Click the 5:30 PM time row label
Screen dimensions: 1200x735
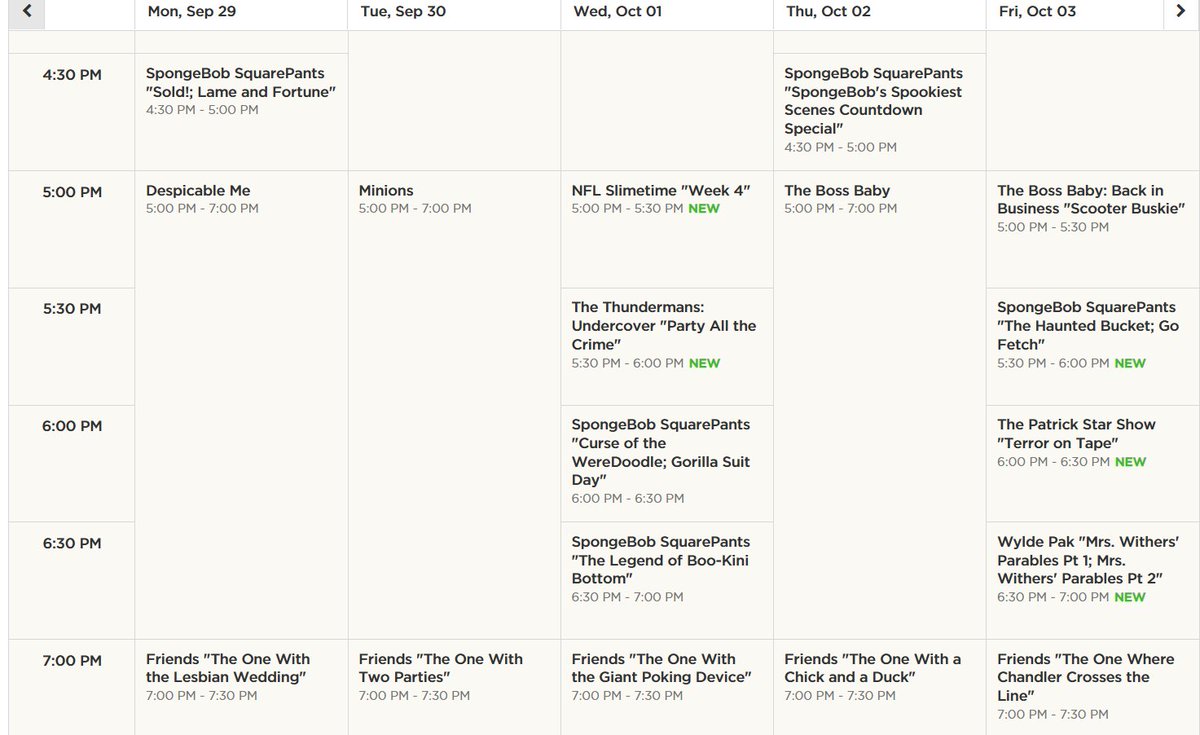72,308
